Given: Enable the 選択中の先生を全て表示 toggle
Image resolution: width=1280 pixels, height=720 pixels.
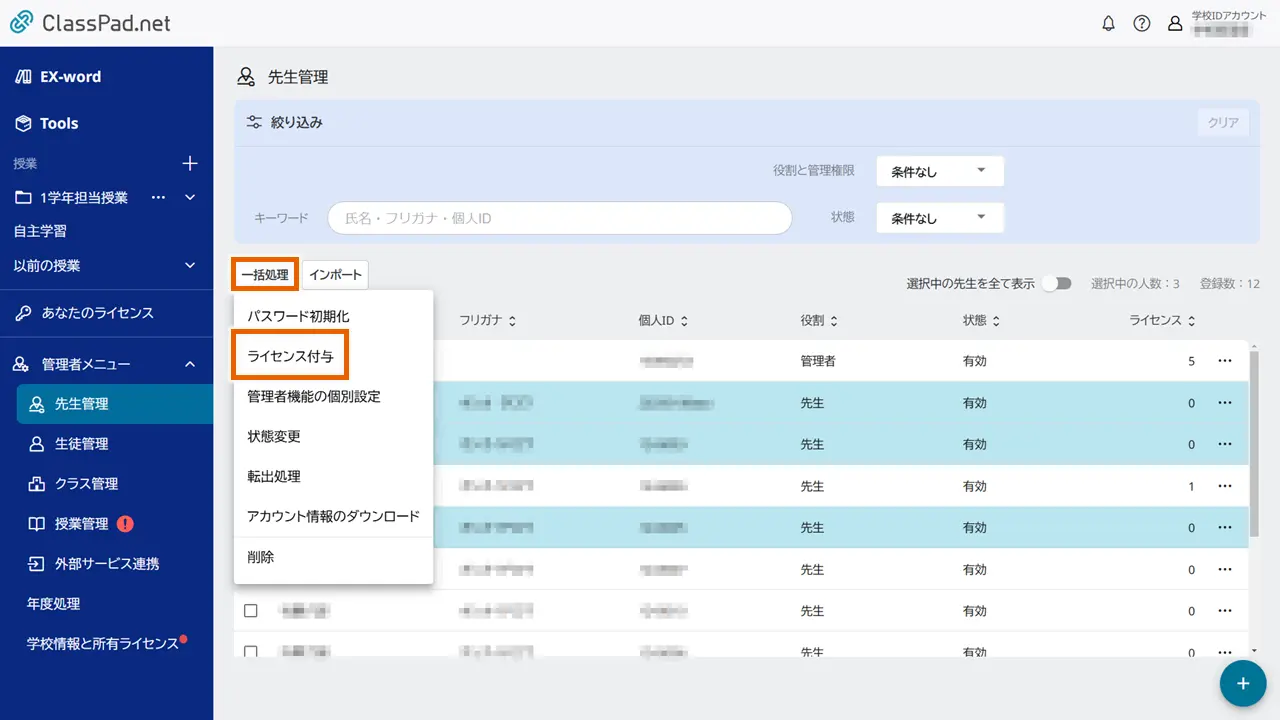Looking at the screenshot, I should 1057,283.
